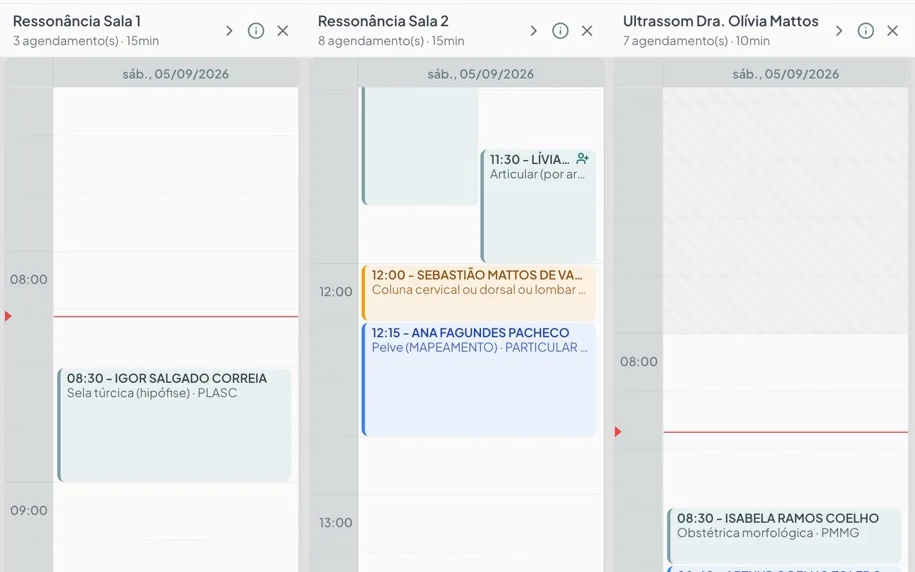Open 08:30 IGOR SALGADO CORREIA appointment

[x=174, y=425]
